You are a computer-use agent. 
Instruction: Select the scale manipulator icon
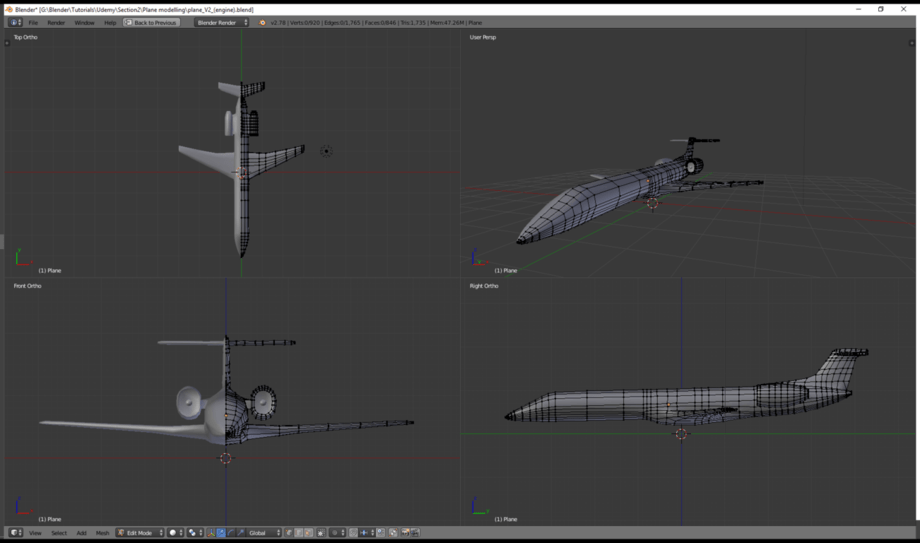click(241, 532)
